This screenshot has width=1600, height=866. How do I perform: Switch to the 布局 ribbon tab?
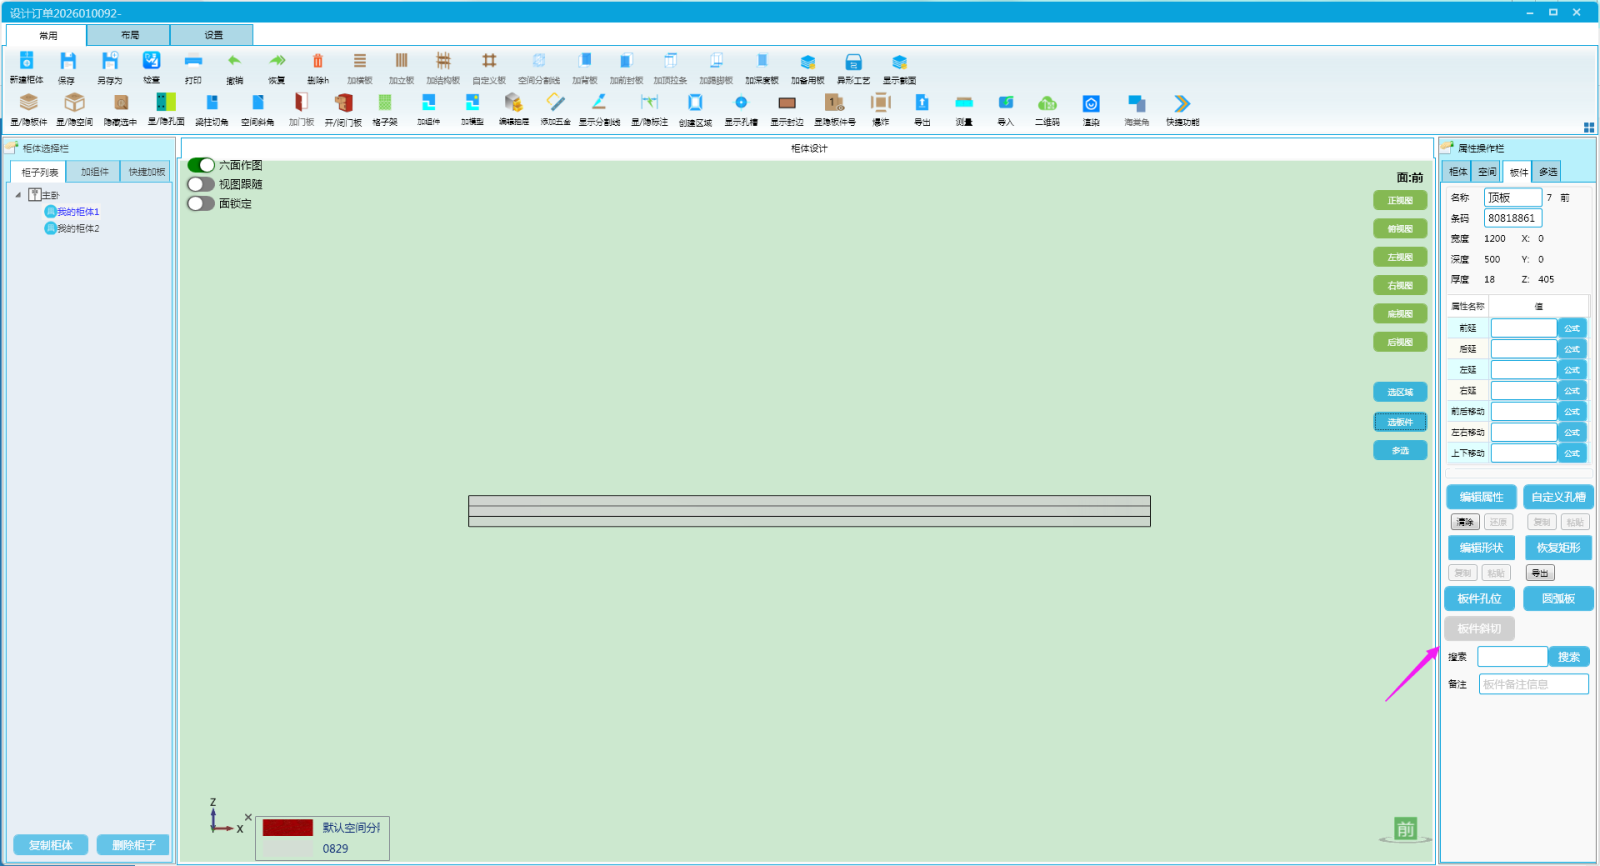click(x=129, y=35)
